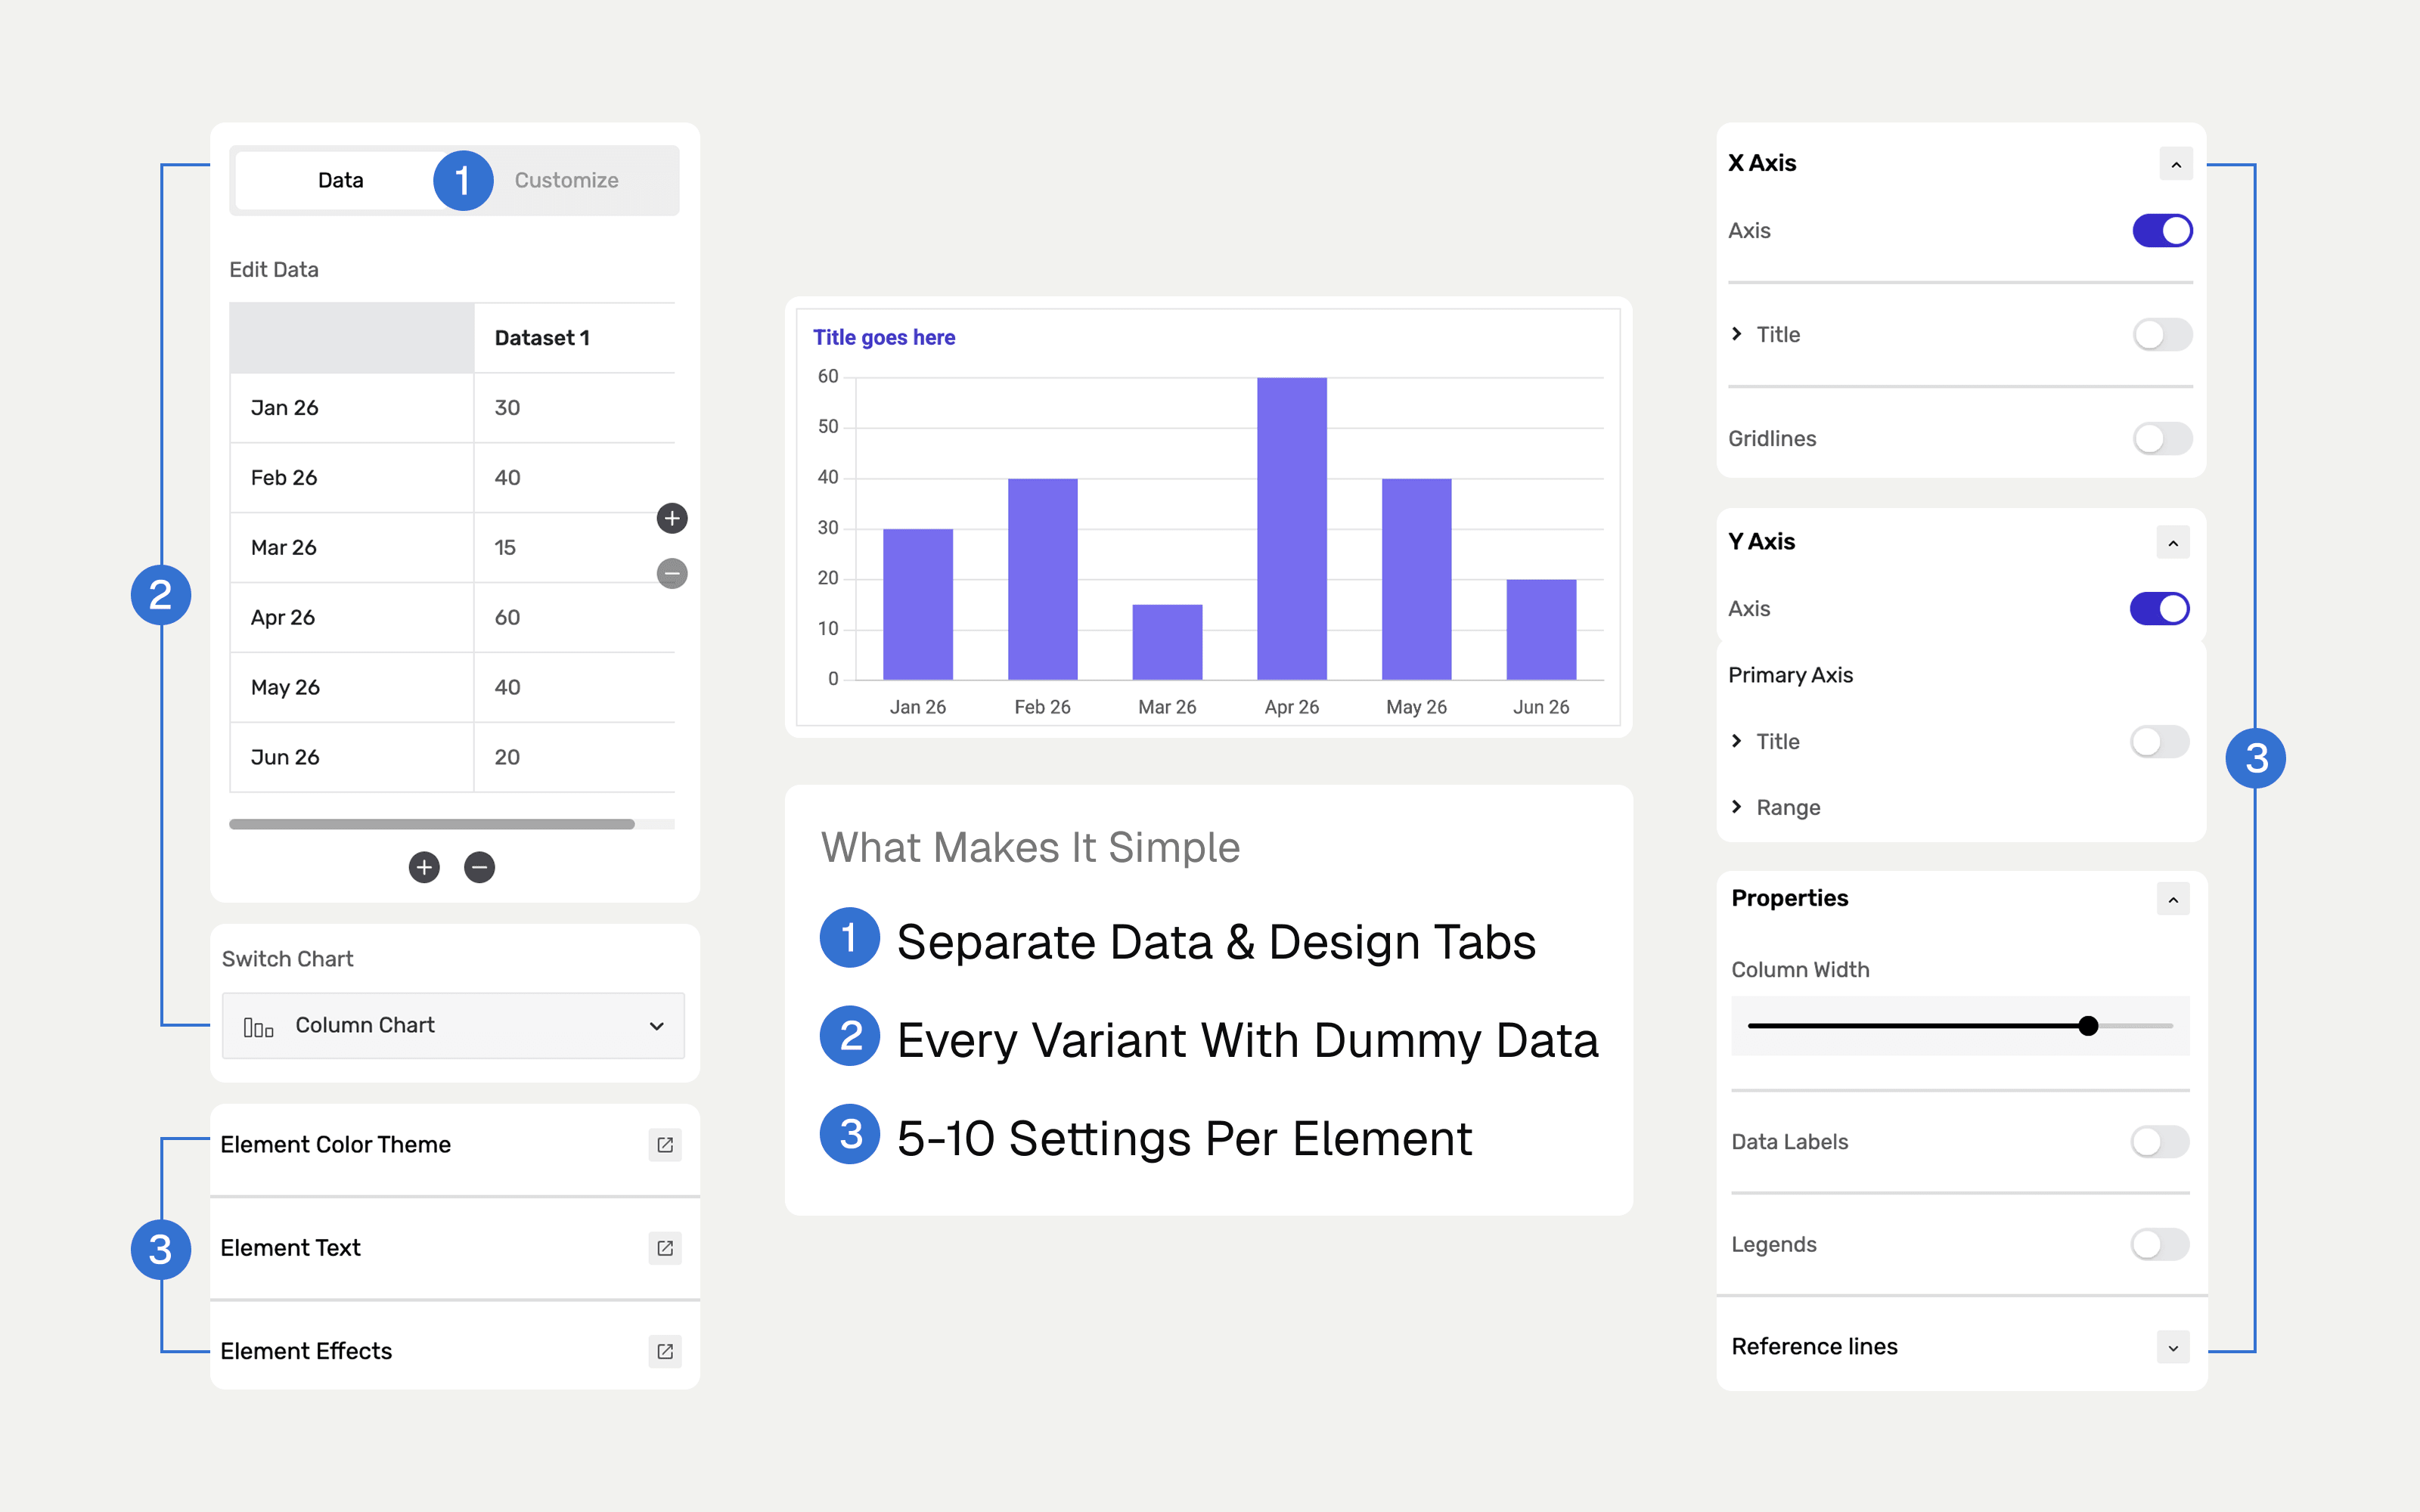Screen dimensions: 2420x1512
Task: Toggle X Axis visibility switch off
Action: 2162,231
